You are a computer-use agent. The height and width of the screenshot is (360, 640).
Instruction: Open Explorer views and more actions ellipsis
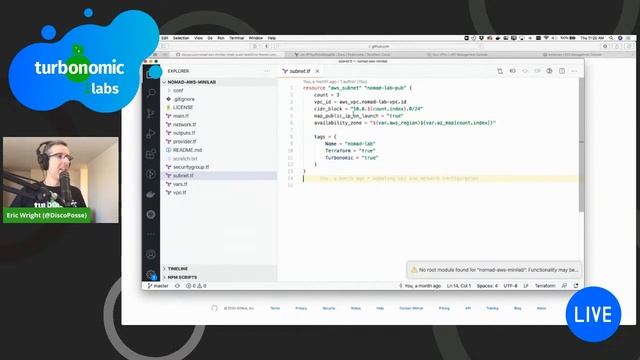click(x=267, y=71)
